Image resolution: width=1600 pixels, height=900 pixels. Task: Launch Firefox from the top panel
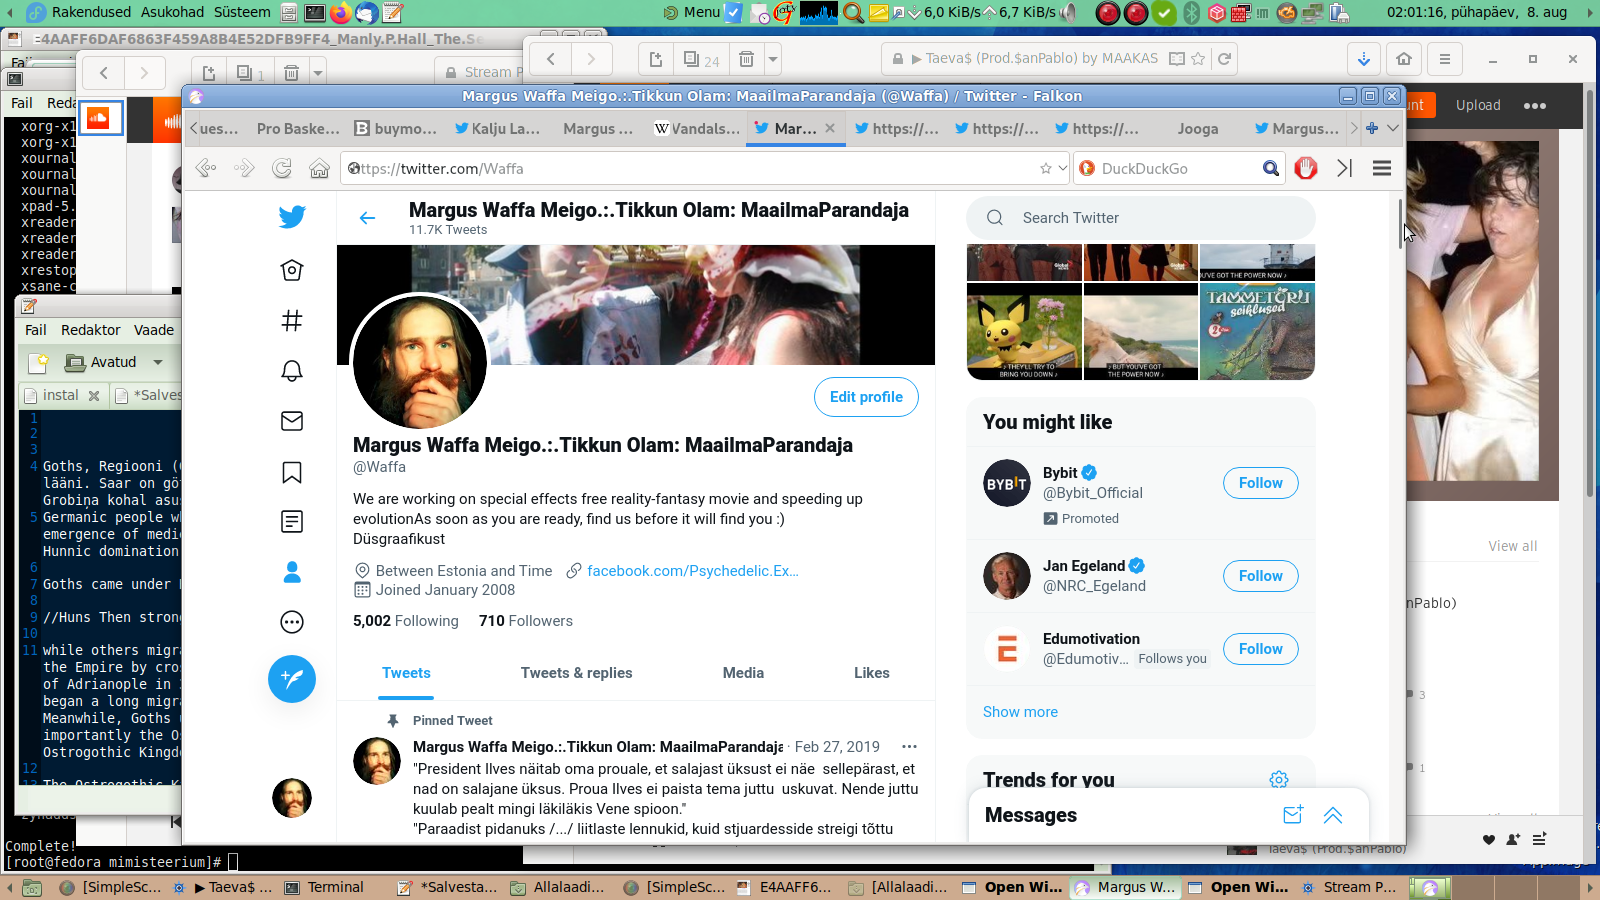tap(340, 12)
